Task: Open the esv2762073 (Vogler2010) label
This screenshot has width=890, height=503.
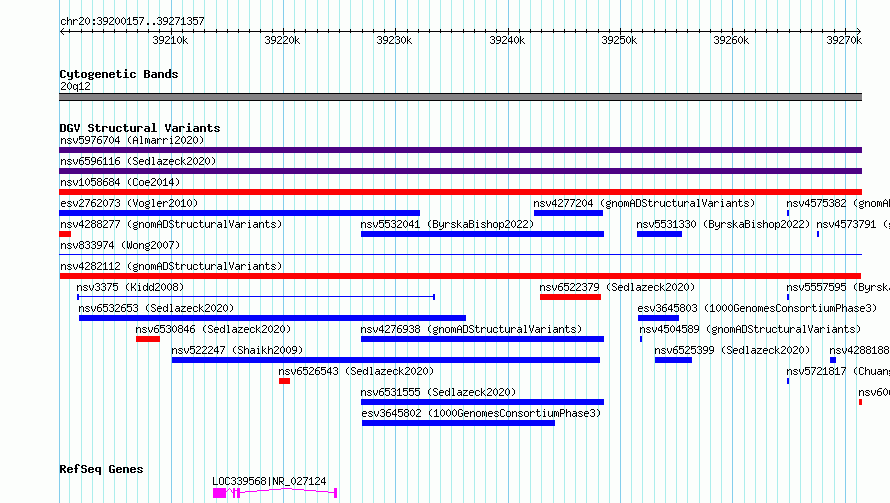Action: 129,203
